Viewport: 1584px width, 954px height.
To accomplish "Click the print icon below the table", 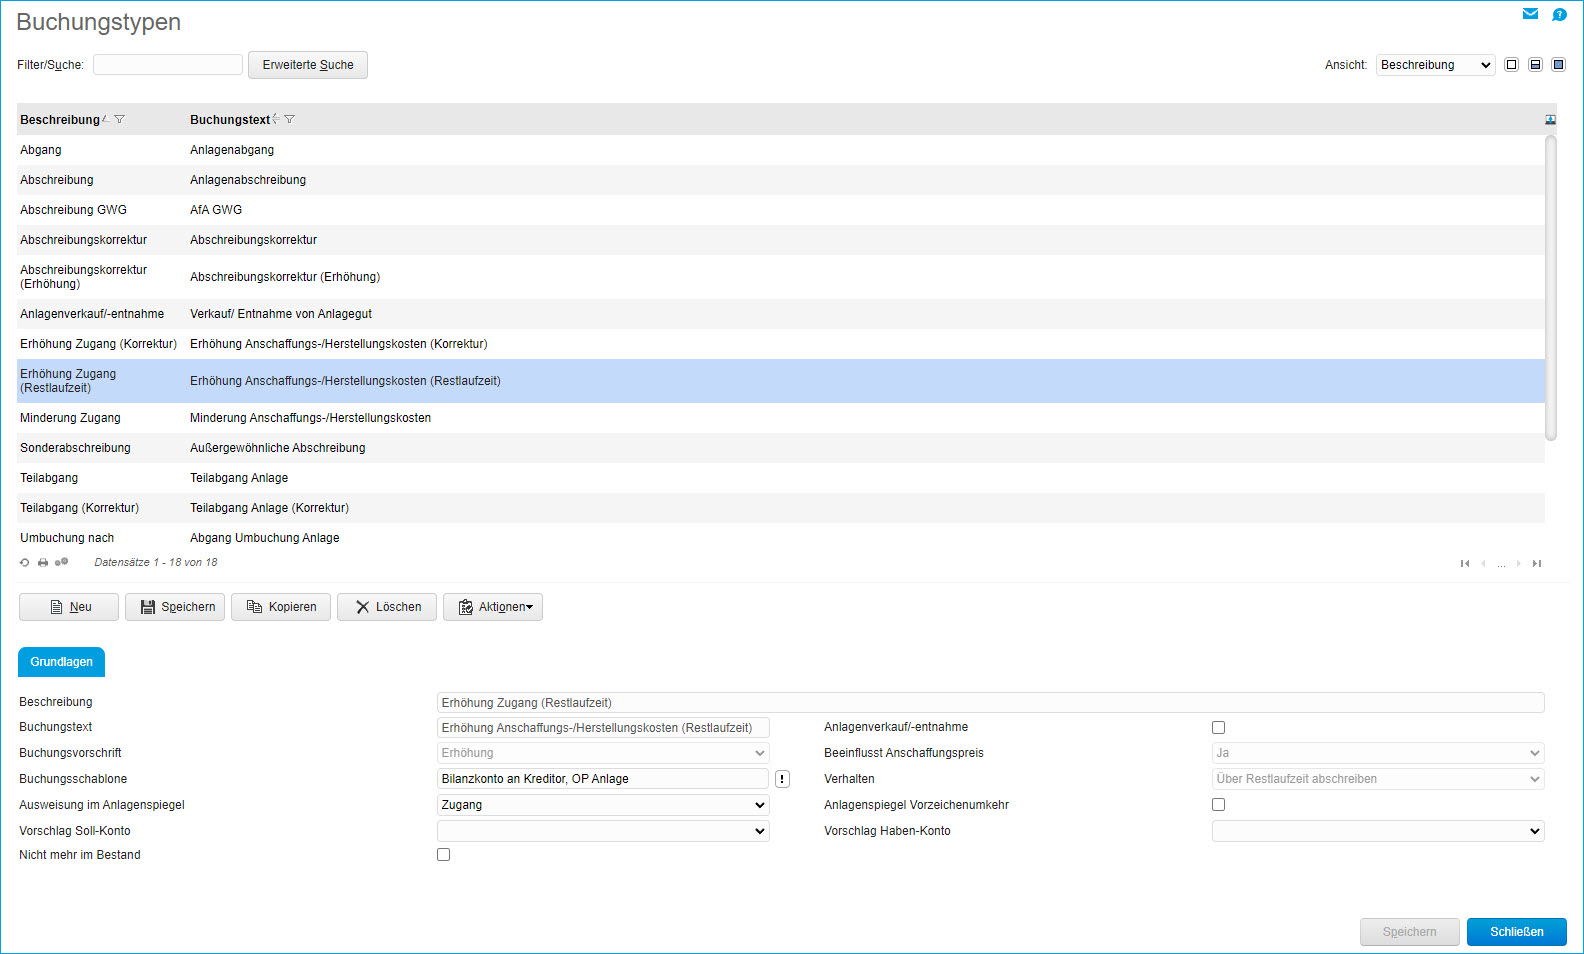I will 43,563.
